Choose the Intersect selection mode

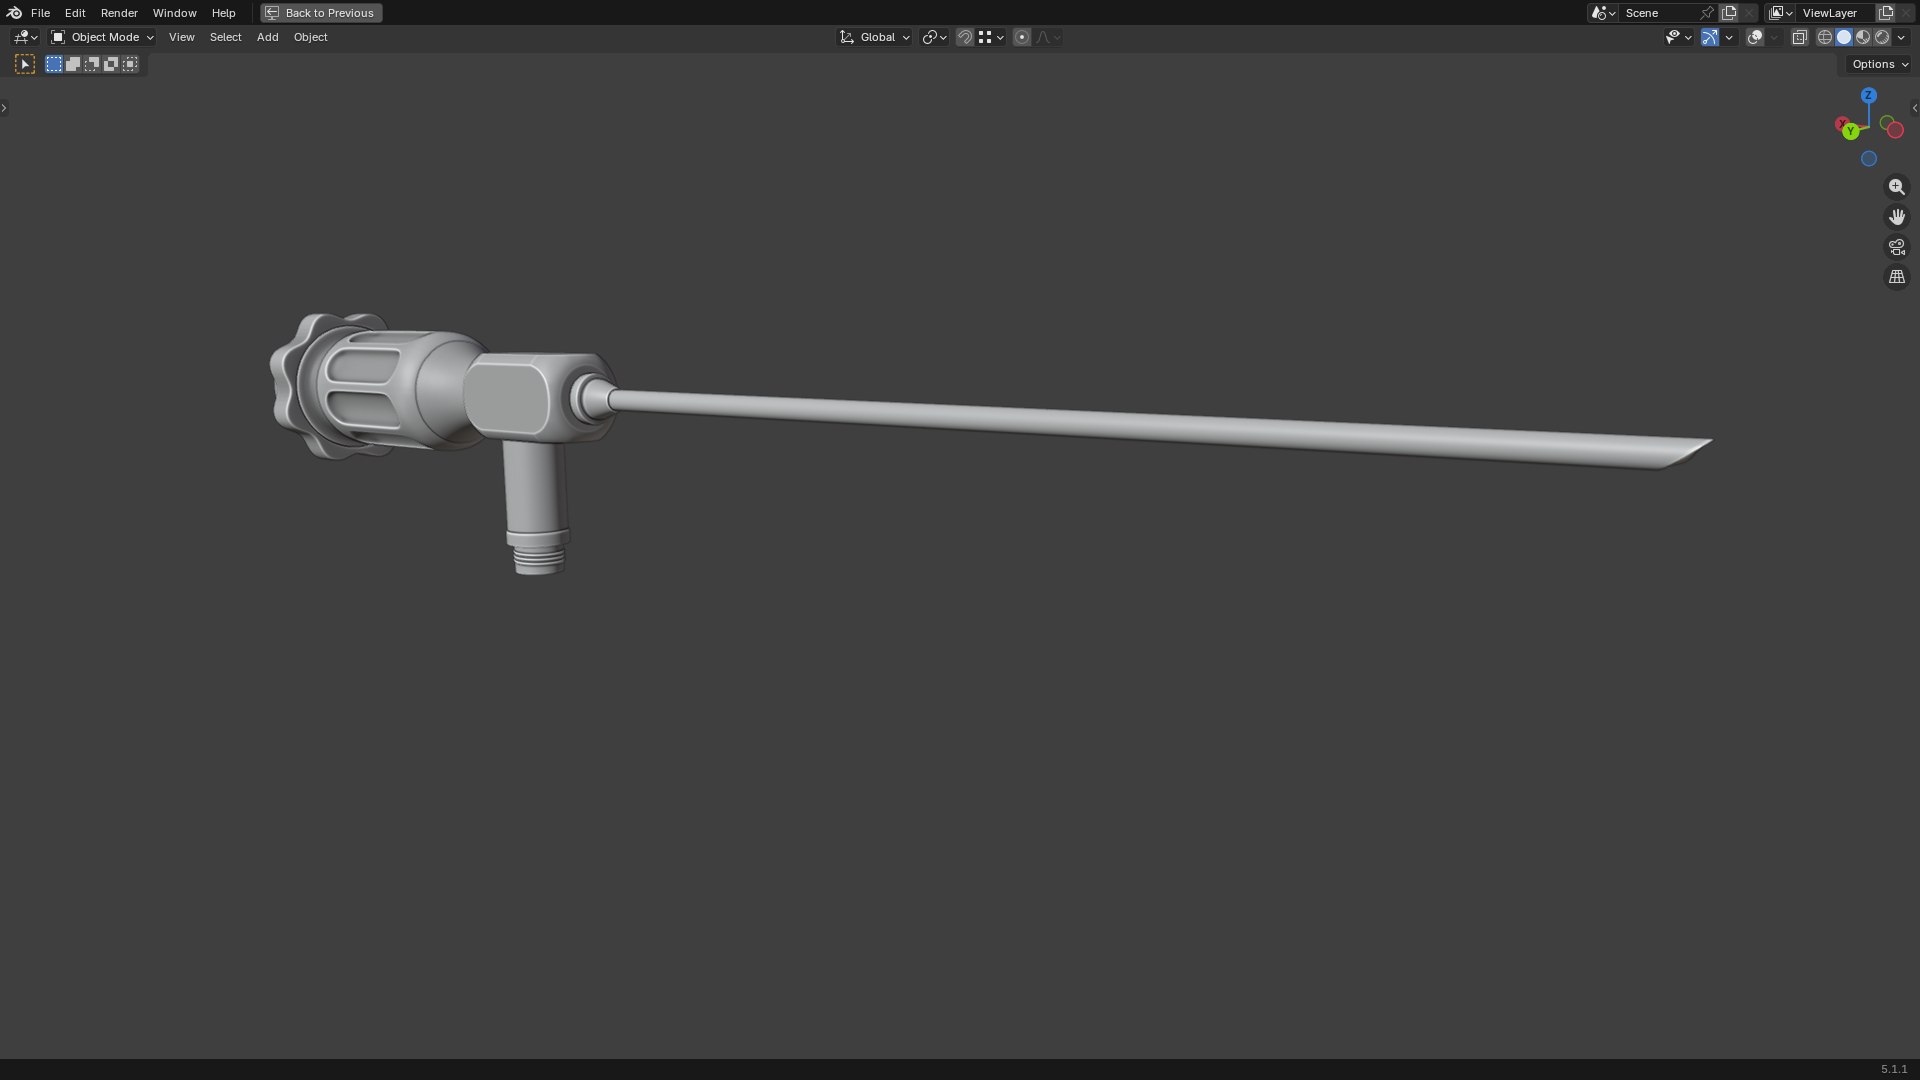tap(130, 64)
